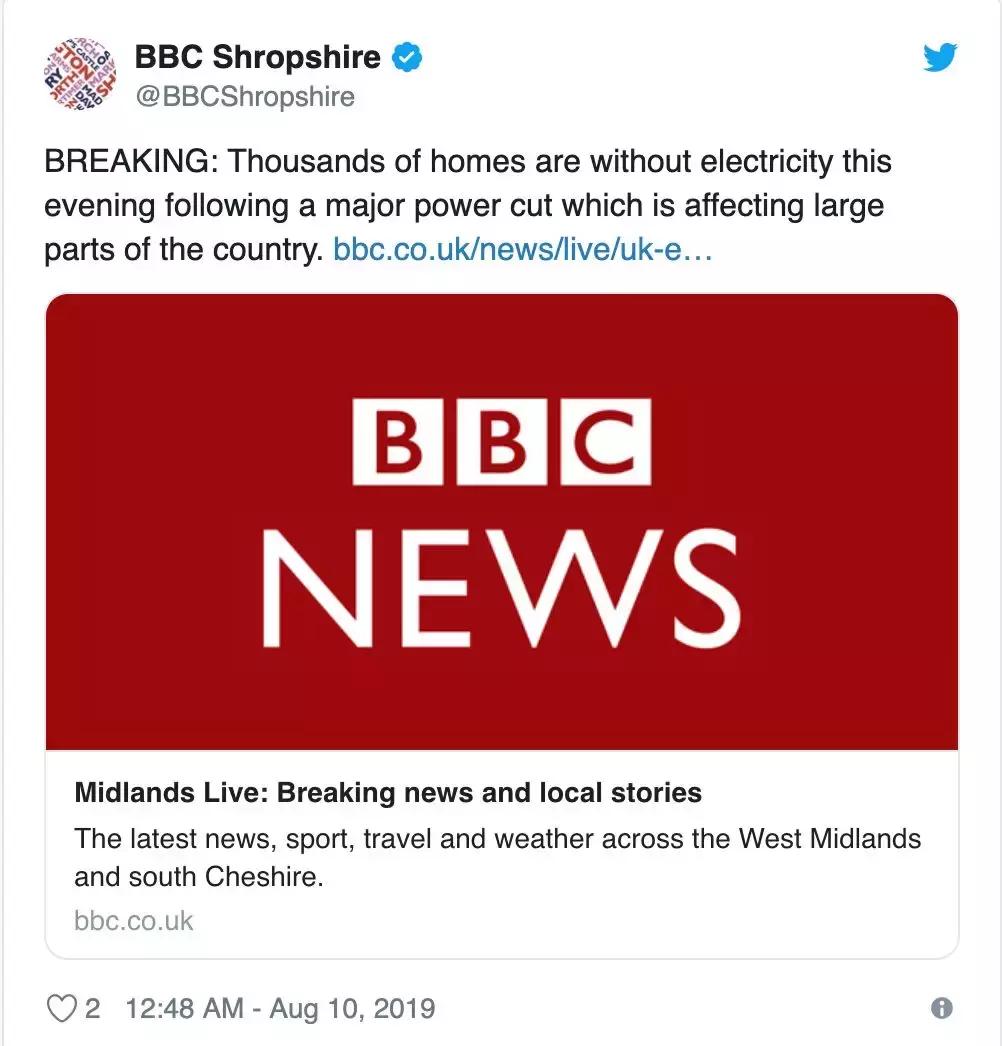Click the middle B block of the BBC logo
The width and height of the screenshot is (1002, 1046).
pos(500,441)
